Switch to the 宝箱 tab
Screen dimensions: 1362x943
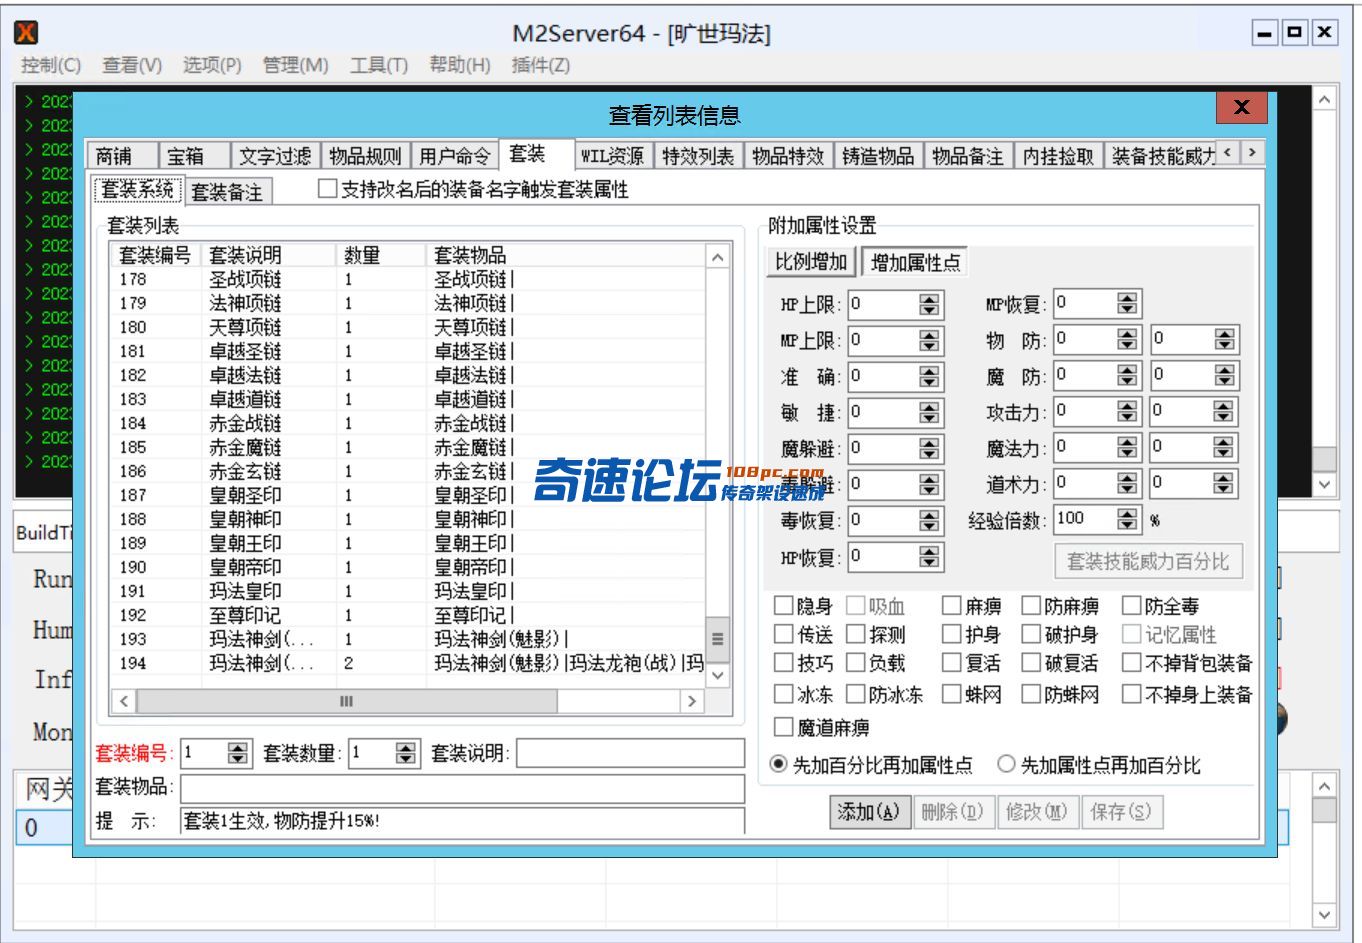194,156
